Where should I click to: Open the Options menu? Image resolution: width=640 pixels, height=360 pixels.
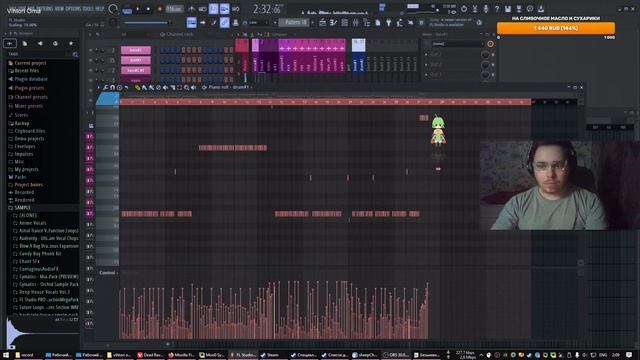point(73,9)
